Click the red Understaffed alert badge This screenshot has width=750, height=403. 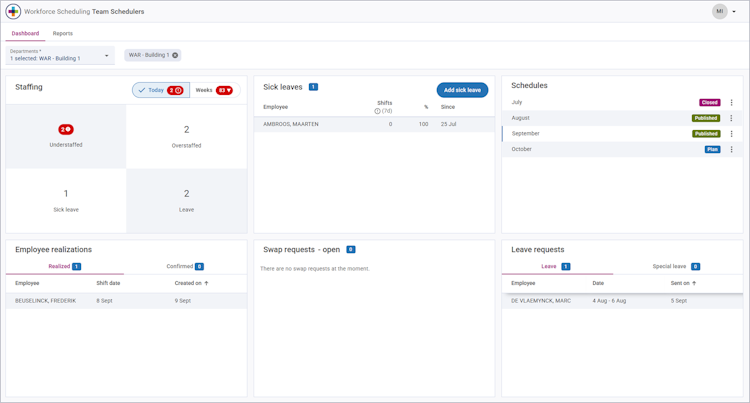pos(66,129)
